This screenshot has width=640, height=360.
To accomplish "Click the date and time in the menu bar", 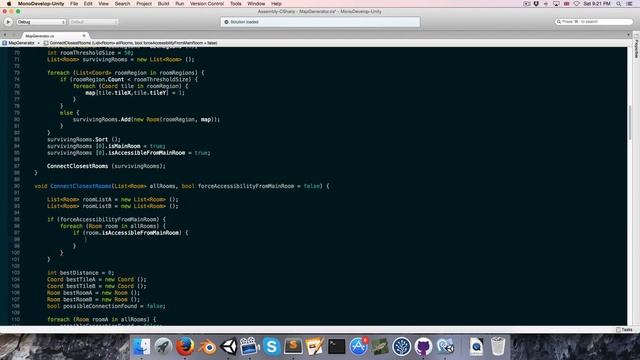I will (x=597, y=3).
